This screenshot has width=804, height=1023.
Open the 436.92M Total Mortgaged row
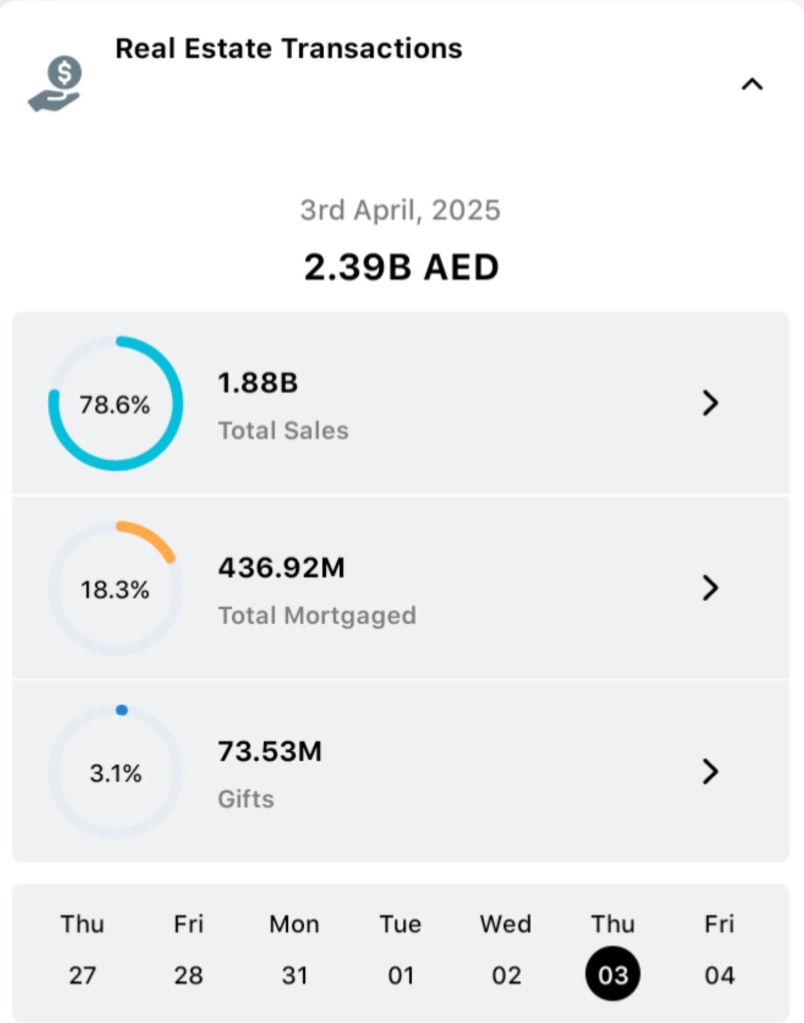(x=400, y=588)
